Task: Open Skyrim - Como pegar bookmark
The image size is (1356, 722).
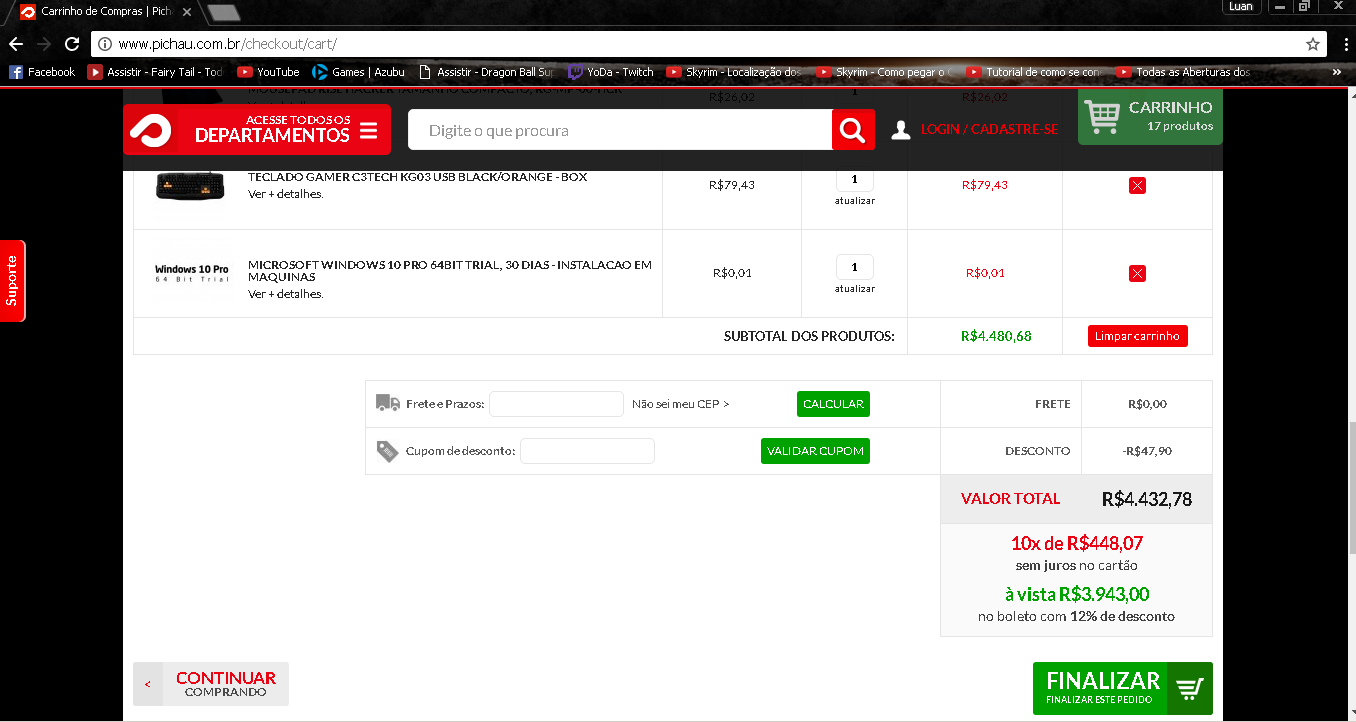Action: click(x=884, y=72)
